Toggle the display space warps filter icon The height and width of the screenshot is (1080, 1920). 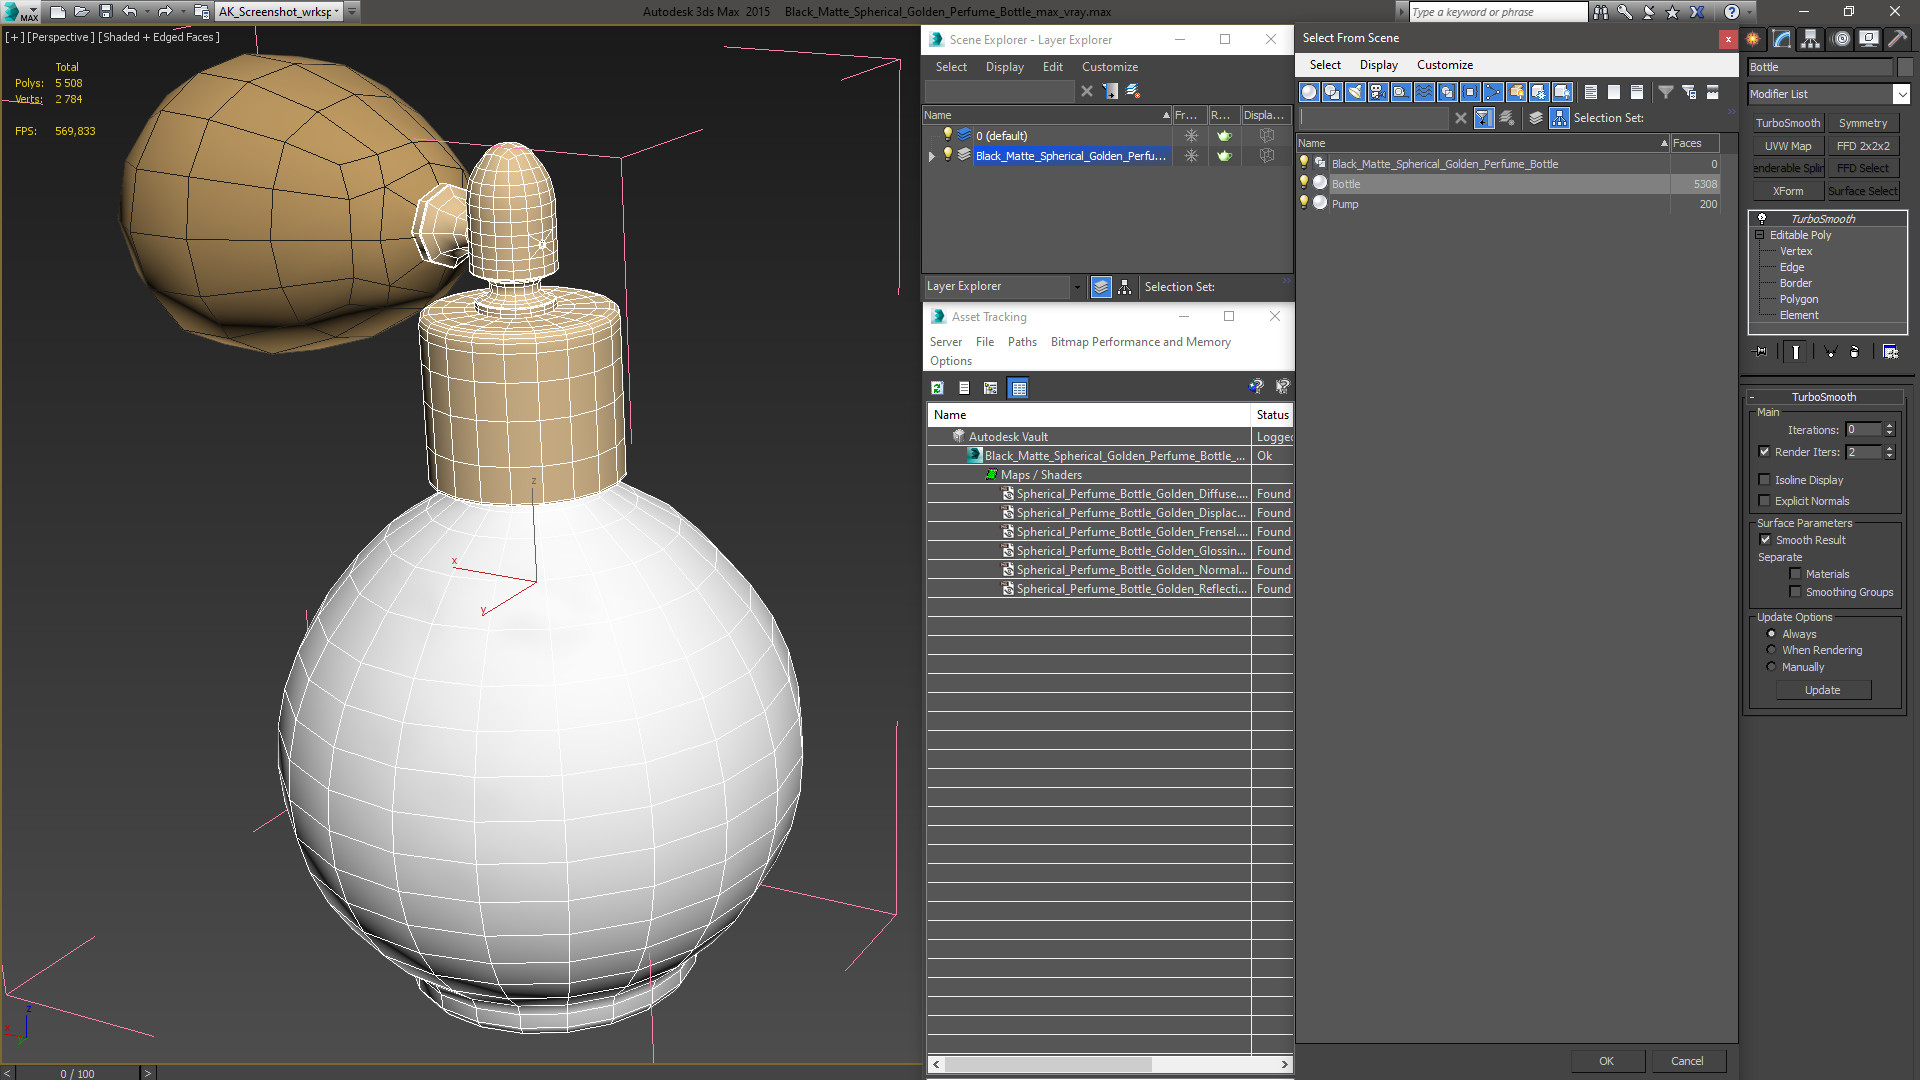(1424, 92)
